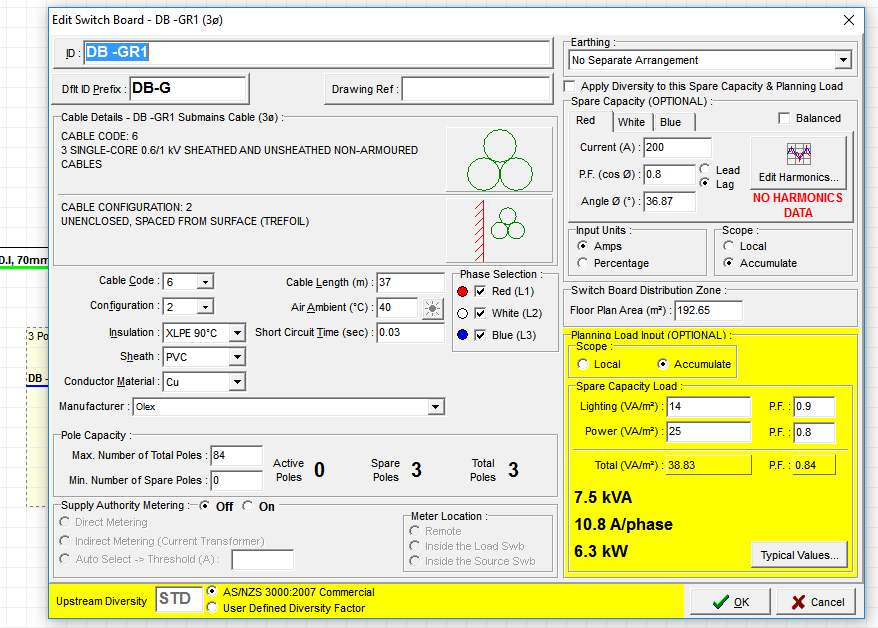Select Percentage input units radio button
This screenshot has height=628, width=878.
pos(583,263)
